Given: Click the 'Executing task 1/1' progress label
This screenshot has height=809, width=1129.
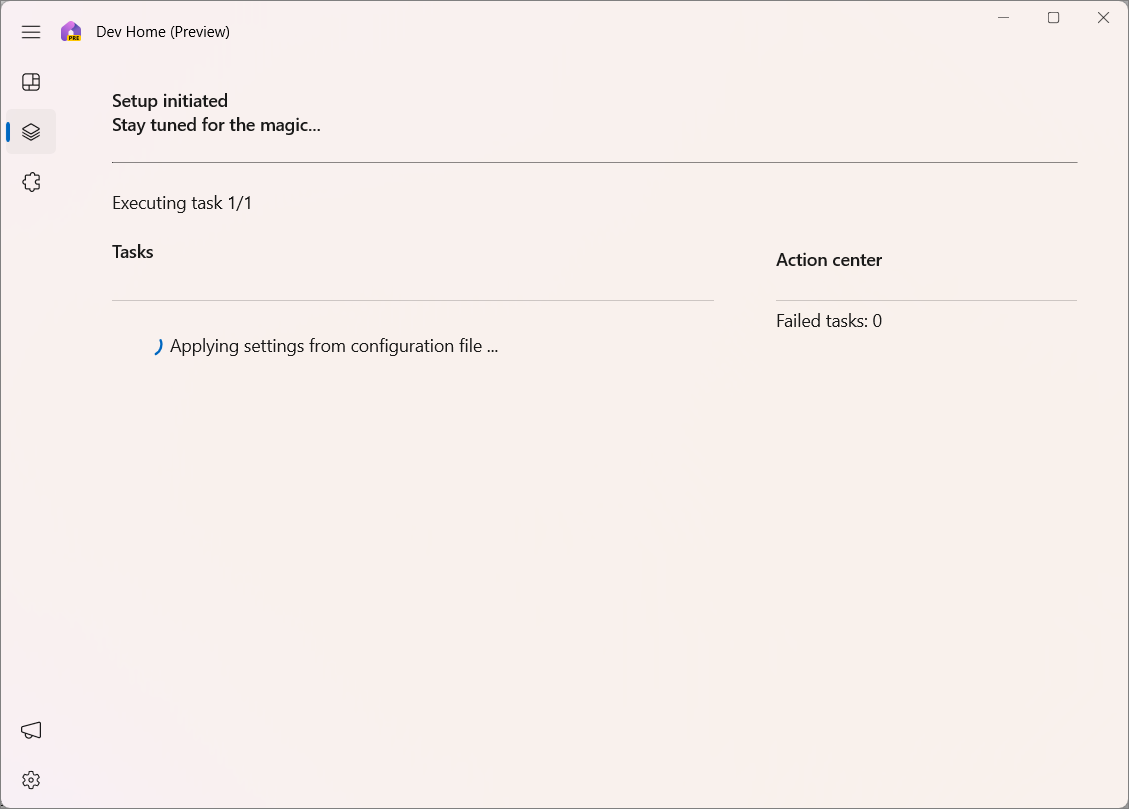Looking at the screenshot, I should [x=181, y=202].
